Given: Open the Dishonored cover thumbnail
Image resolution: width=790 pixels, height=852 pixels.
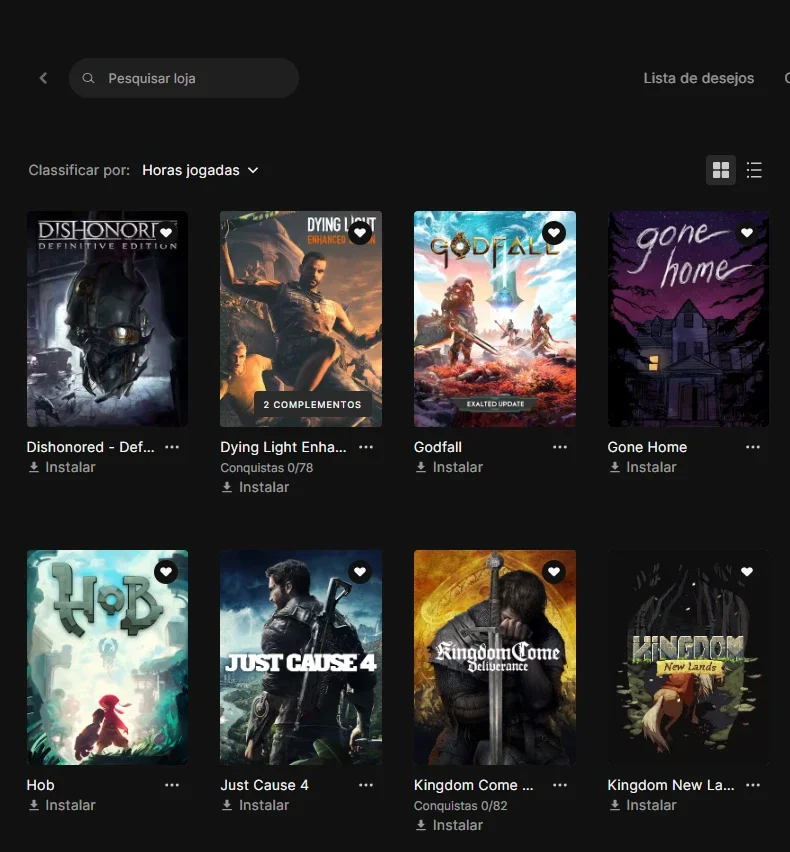Looking at the screenshot, I should click(x=108, y=319).
